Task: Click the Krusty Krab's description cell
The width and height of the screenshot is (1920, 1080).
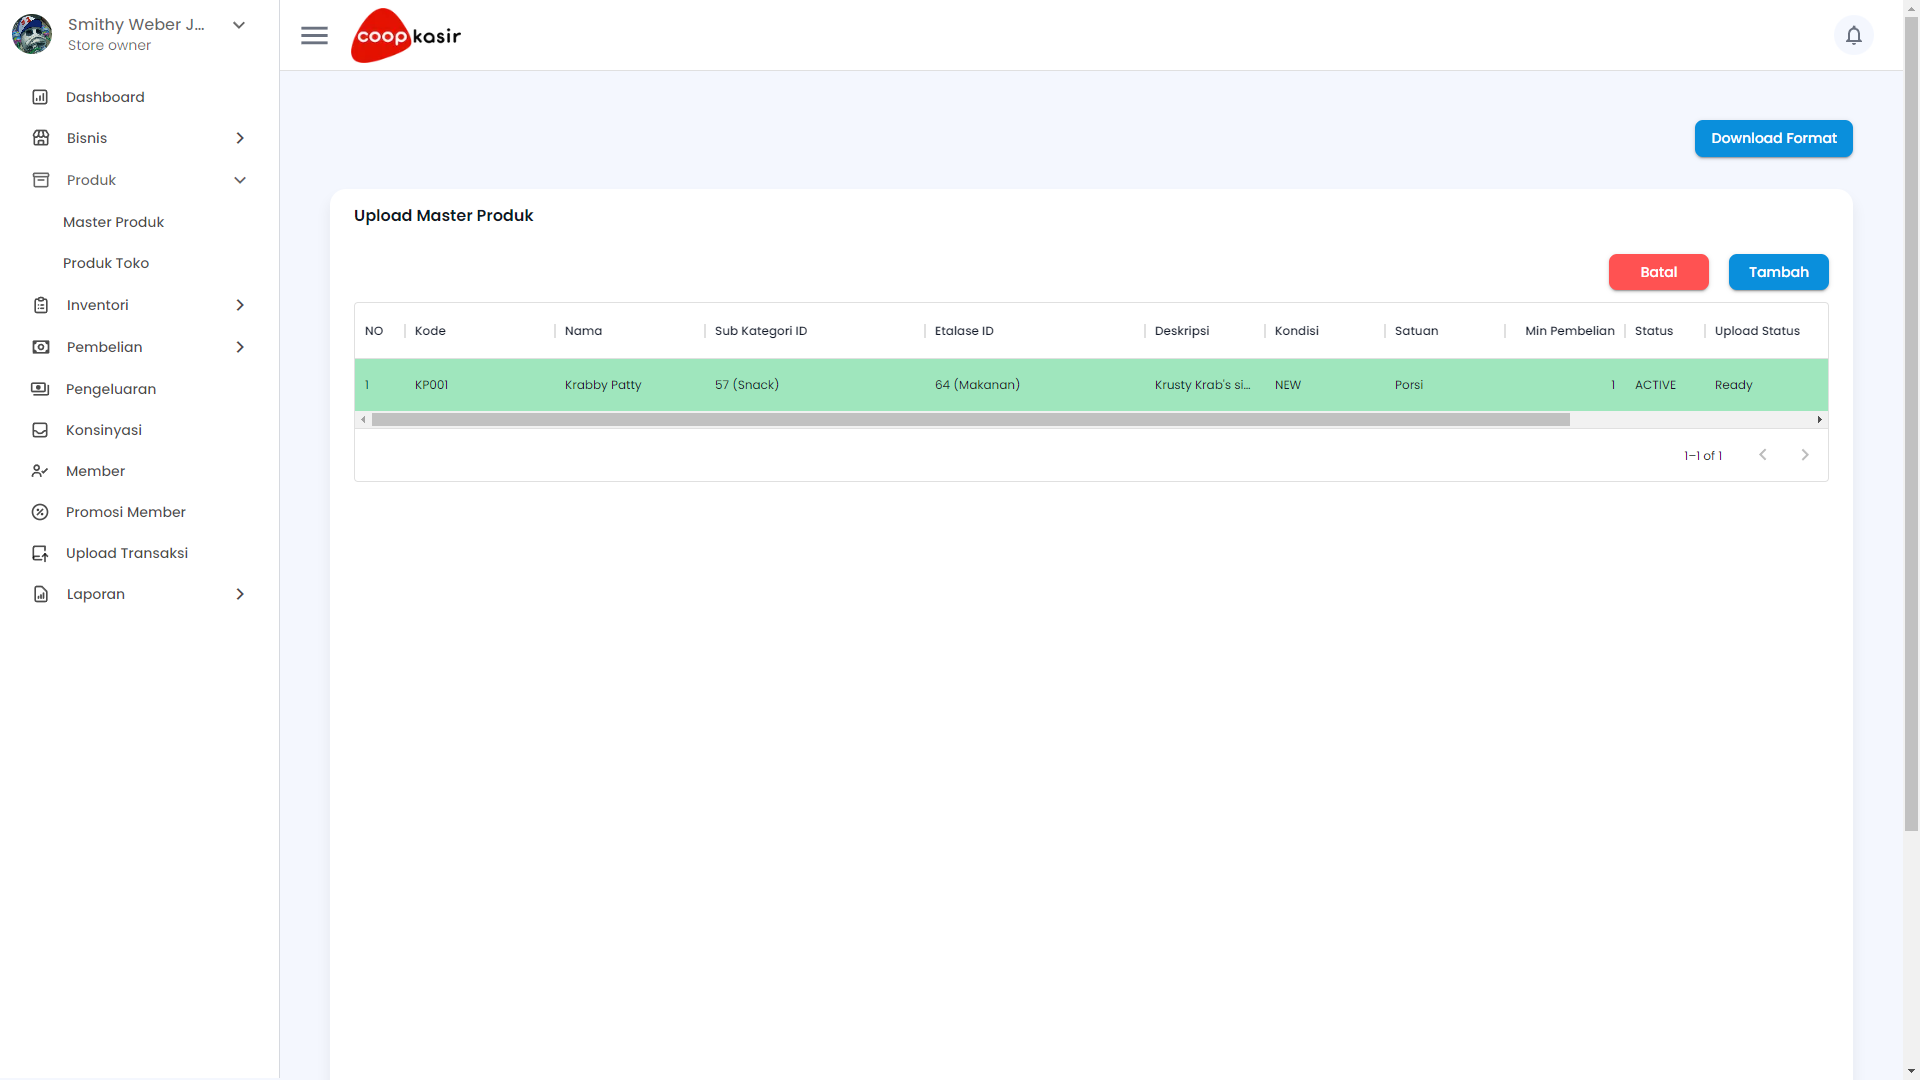Action: click(x=1205, y=385)
